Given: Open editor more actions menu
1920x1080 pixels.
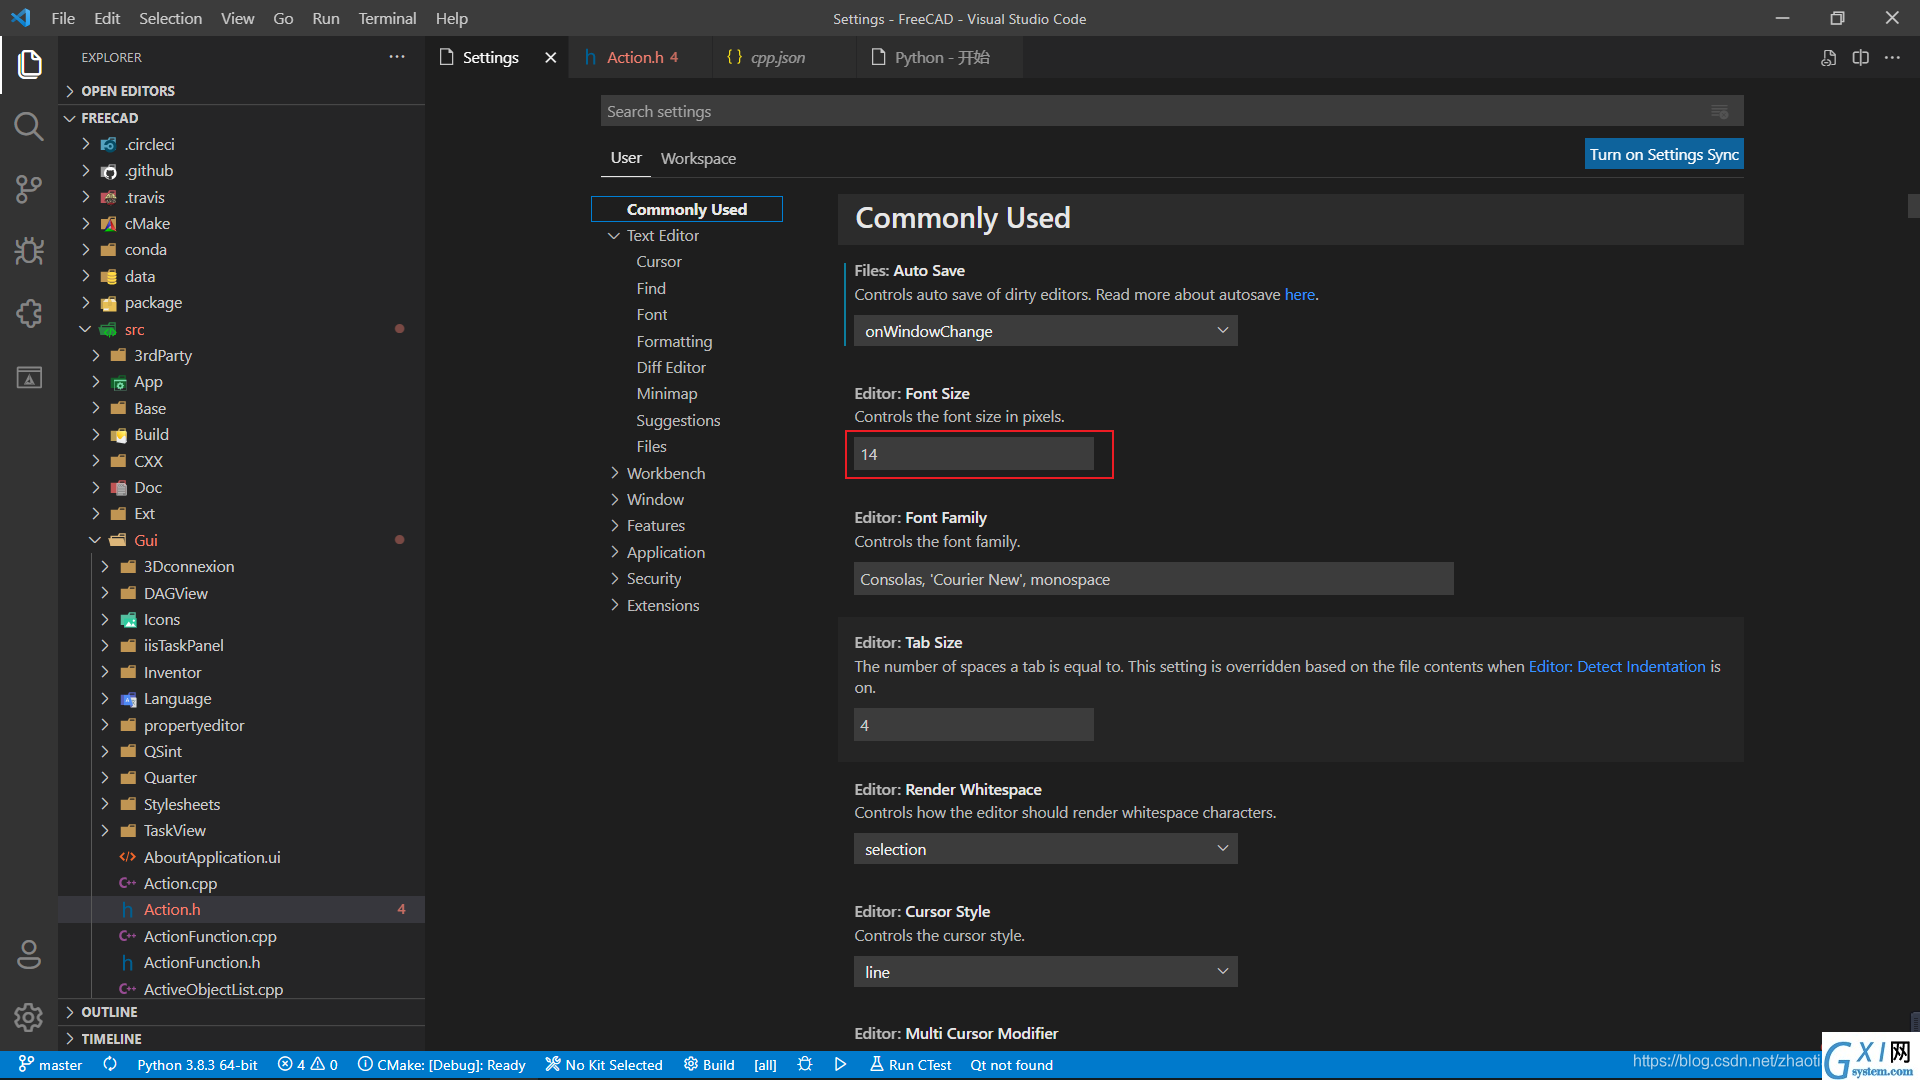Looking at the screenshot, I should point(1892,58).
